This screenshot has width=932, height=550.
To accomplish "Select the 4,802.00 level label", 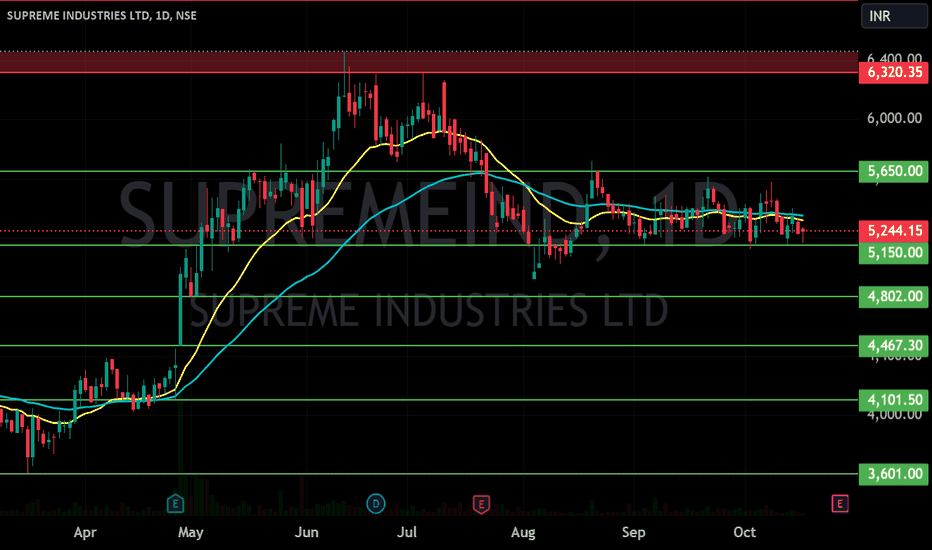I will (x=893, y=296).
